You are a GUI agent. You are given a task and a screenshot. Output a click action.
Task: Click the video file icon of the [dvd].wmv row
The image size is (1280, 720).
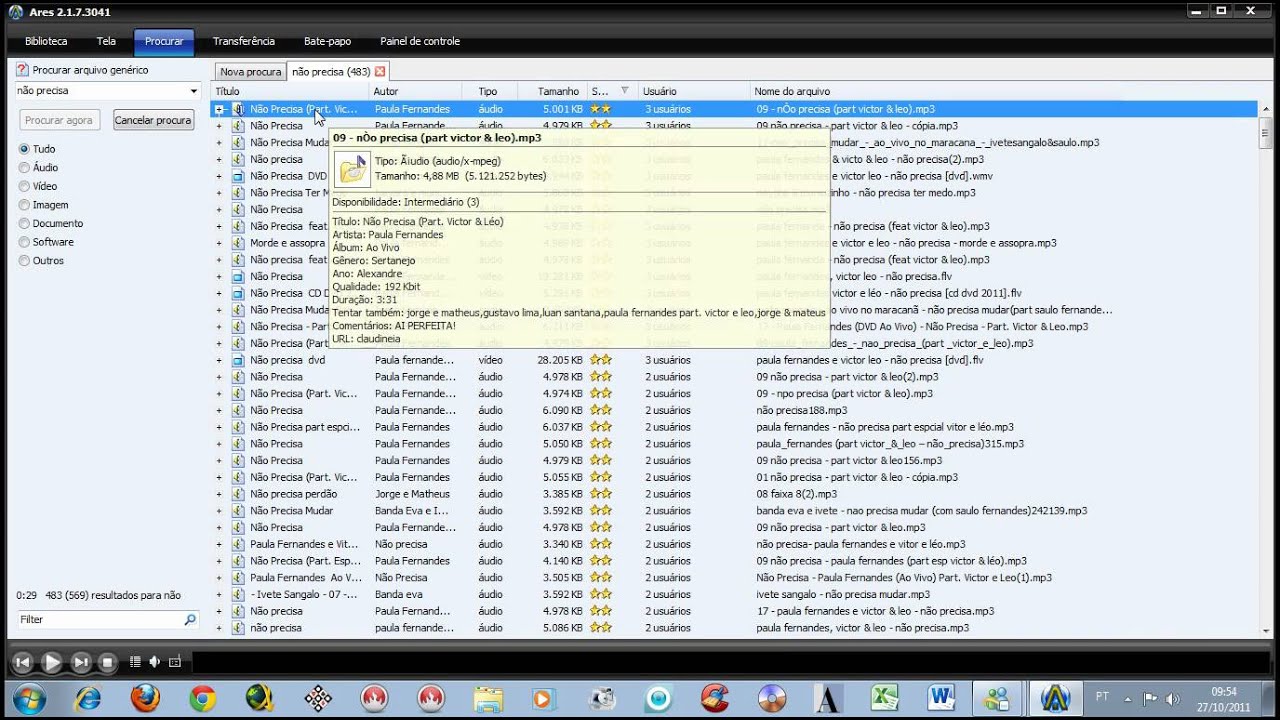238,176
